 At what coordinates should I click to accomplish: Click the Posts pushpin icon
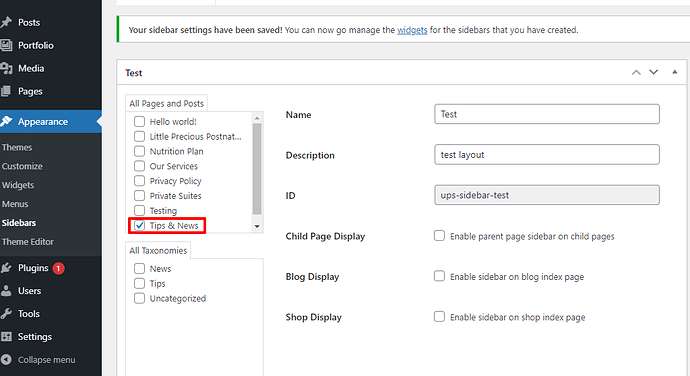pyautogui.click(x=6, y=22)
